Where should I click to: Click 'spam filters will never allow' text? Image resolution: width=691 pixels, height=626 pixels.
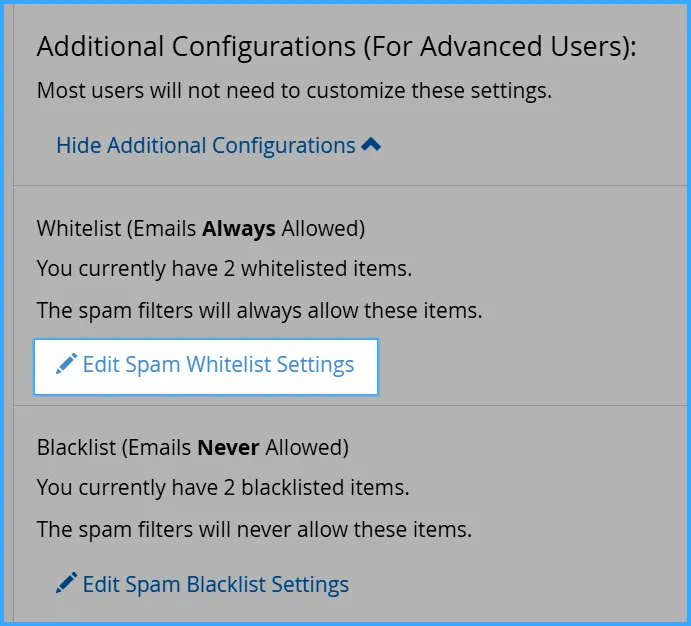click(x=254, y=529)
